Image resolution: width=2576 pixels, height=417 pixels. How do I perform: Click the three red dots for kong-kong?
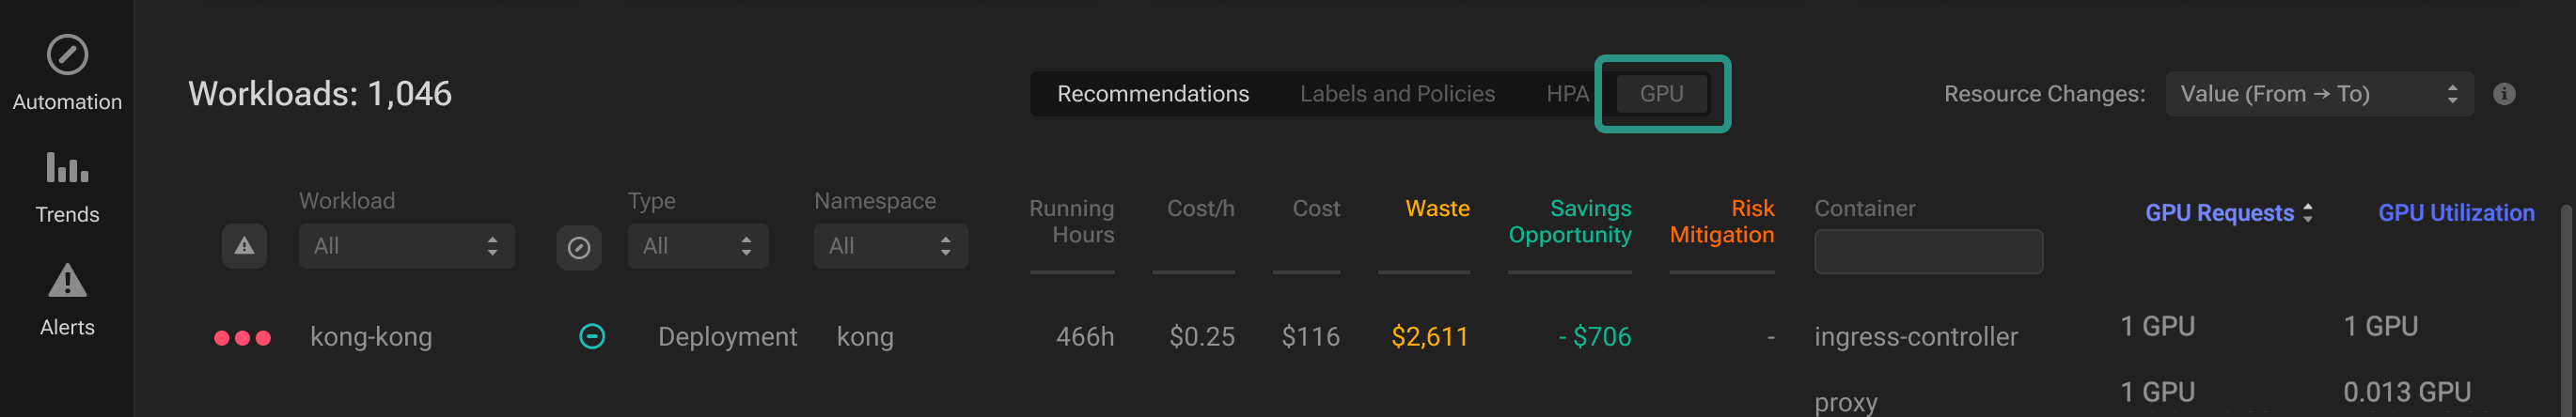coord(243,338)
